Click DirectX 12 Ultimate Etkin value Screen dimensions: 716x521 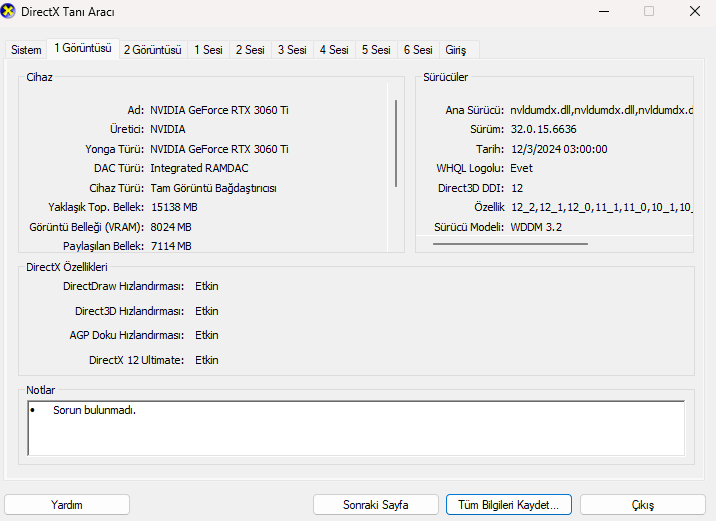tap(206, 360)
